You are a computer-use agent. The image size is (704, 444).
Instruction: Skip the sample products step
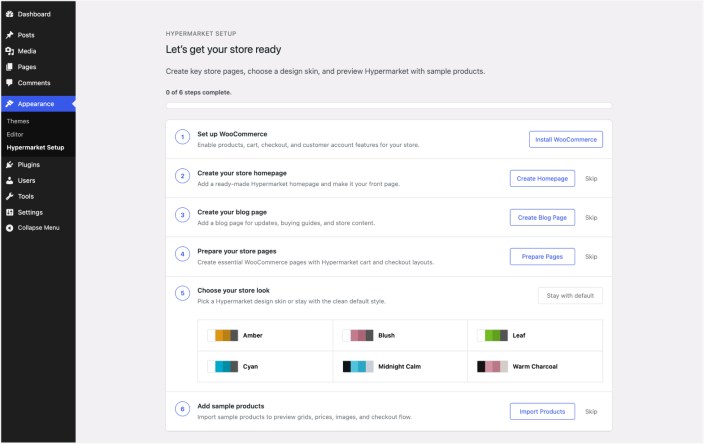[x=591, y=412]
